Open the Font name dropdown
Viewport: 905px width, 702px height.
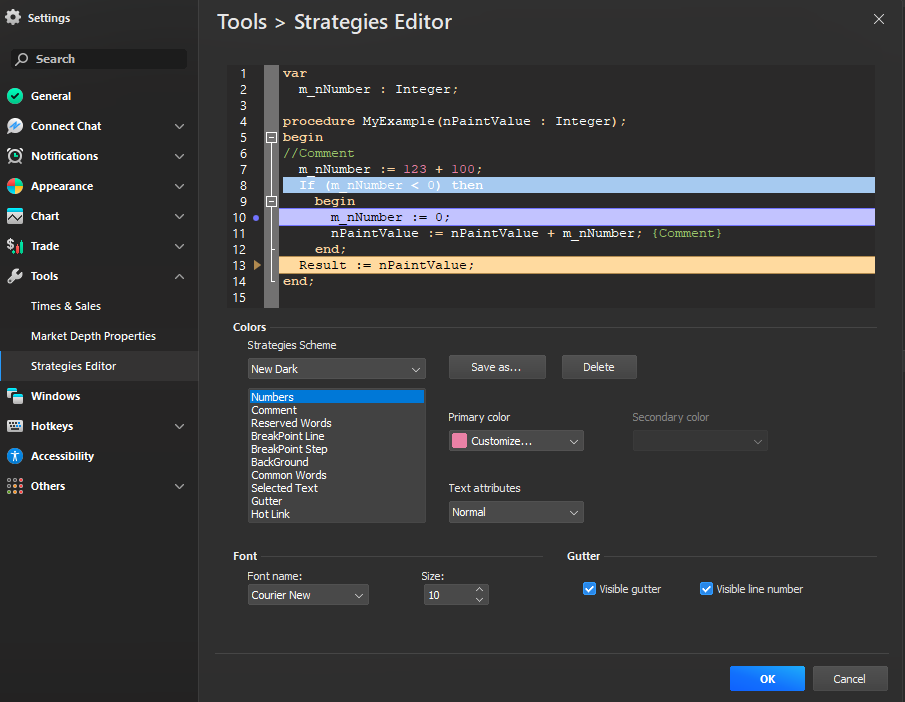click(308, 595)
